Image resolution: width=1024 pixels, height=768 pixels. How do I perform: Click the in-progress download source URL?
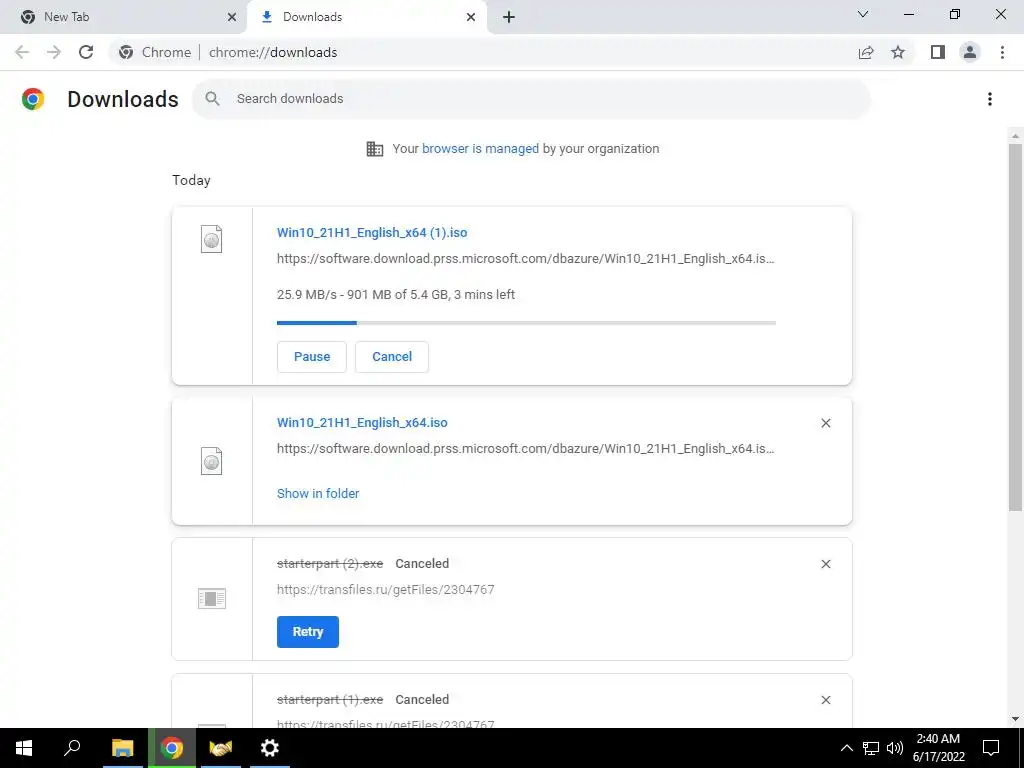tap(526, 259)
